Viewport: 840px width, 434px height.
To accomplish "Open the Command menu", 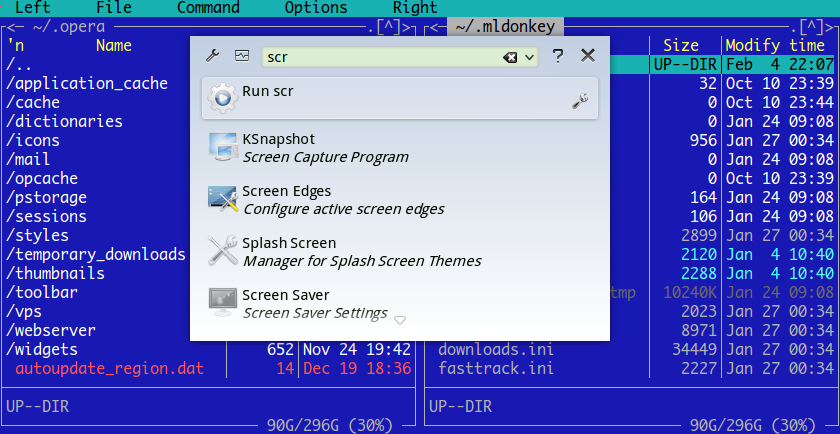I will coord(208,8).
